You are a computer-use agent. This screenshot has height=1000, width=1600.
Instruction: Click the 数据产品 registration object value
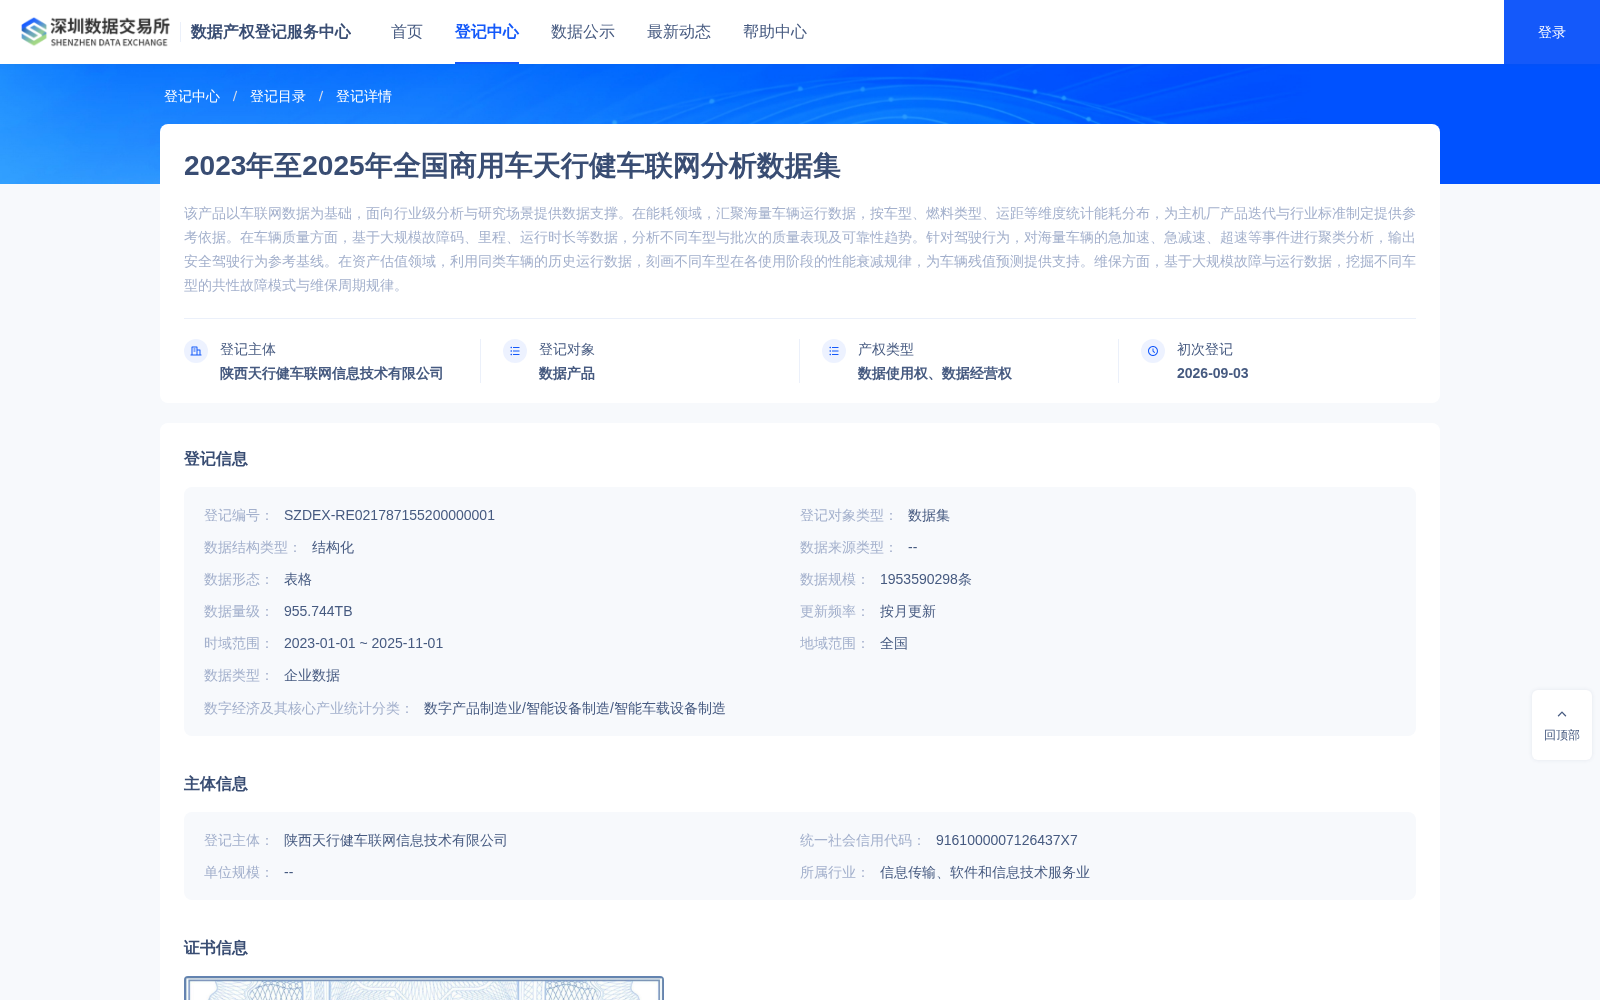click(567, 373)
